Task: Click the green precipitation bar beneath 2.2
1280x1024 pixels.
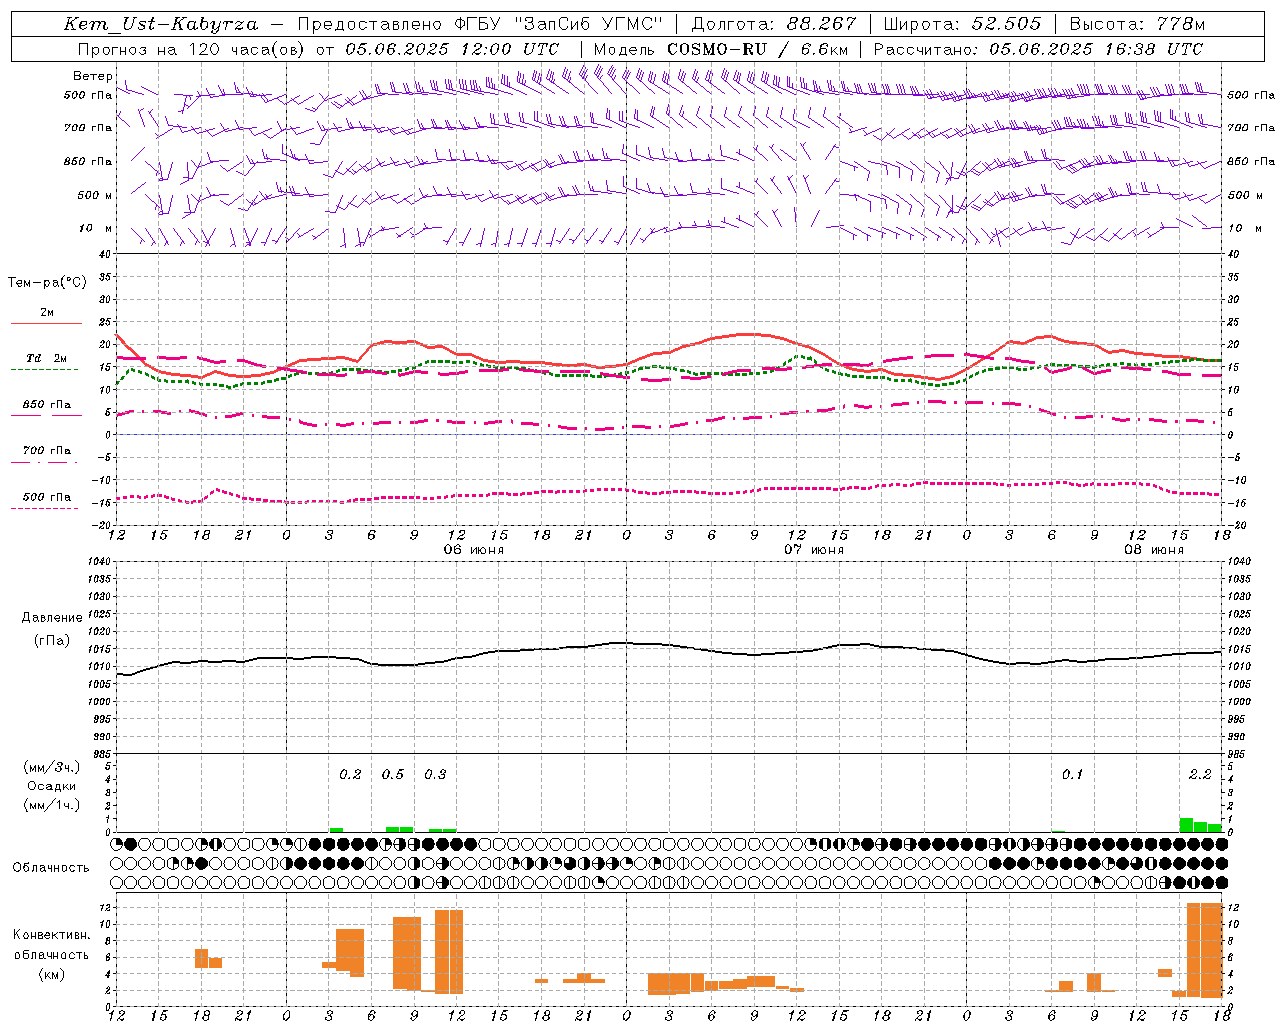Action: (1200, 825)
